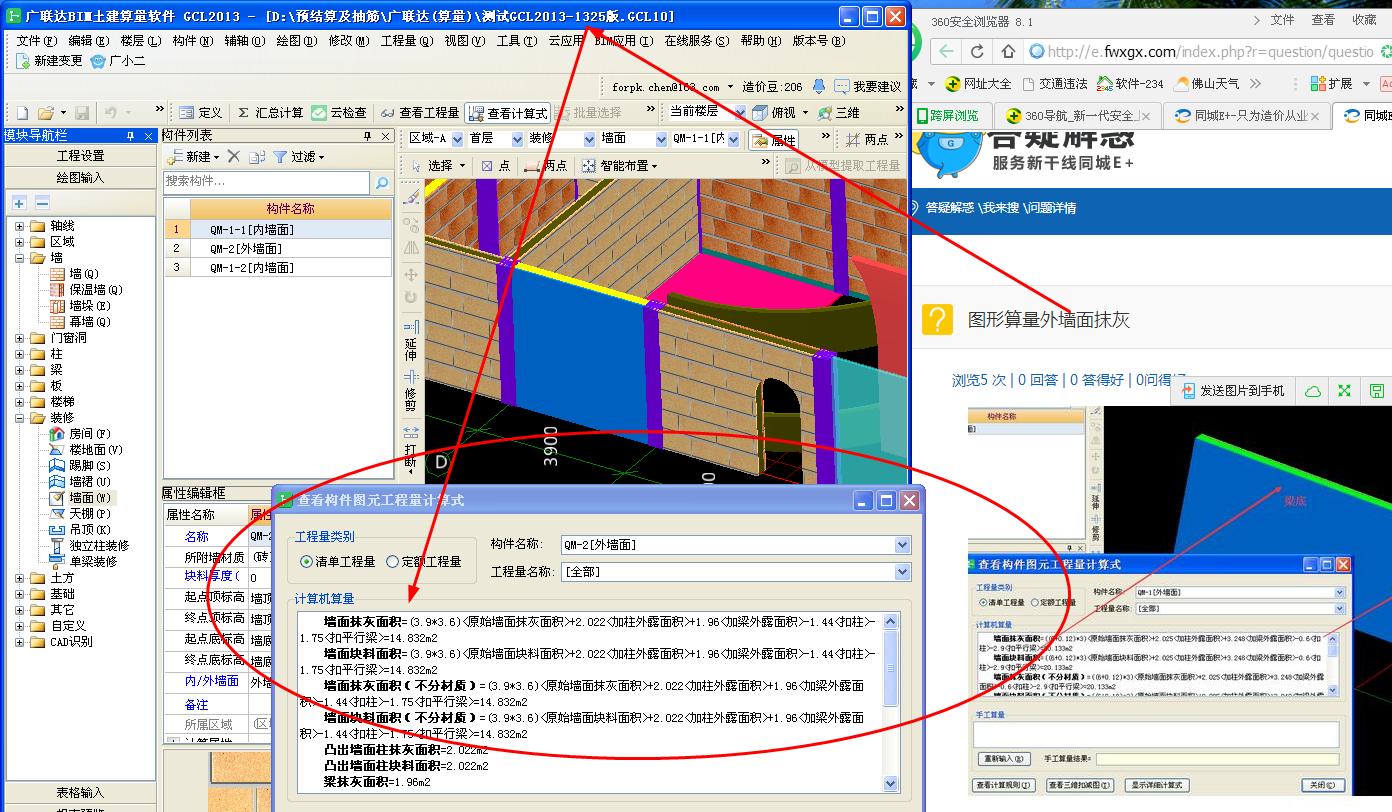Open 工程量(Q) menu

(x=406, y=41)
